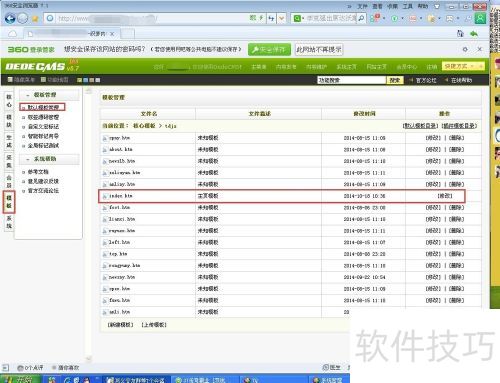Click the favorites star beside address bar
500x383 pixels.
click(x=35, y=19)
